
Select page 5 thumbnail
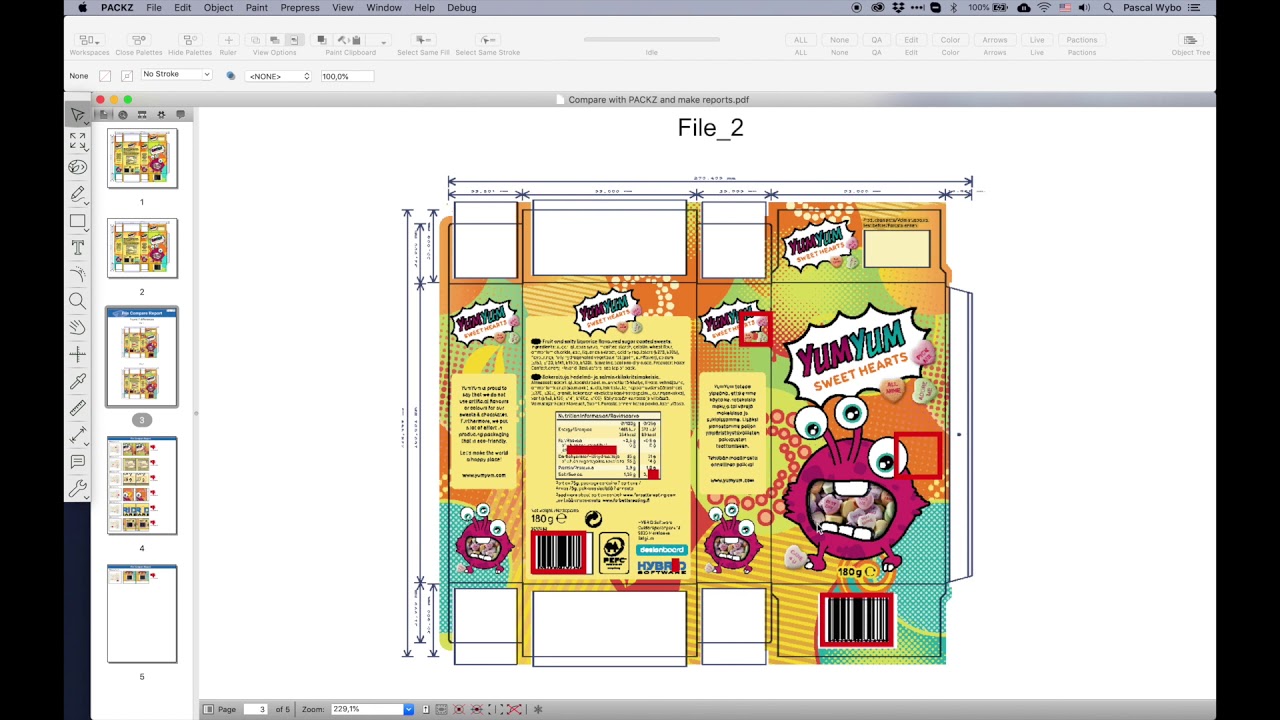click(142, 613)
